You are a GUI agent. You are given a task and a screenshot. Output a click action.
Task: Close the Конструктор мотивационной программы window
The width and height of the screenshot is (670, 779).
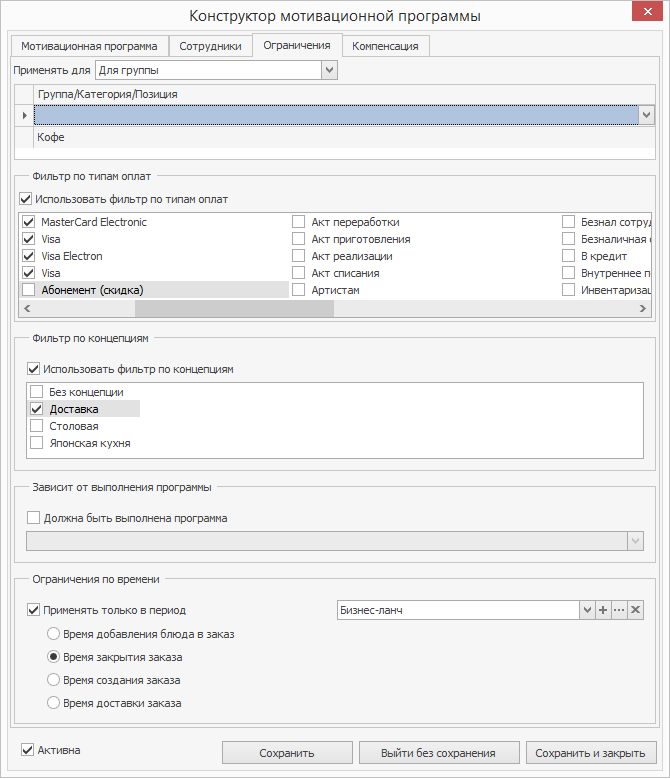[x=639, y=15]
